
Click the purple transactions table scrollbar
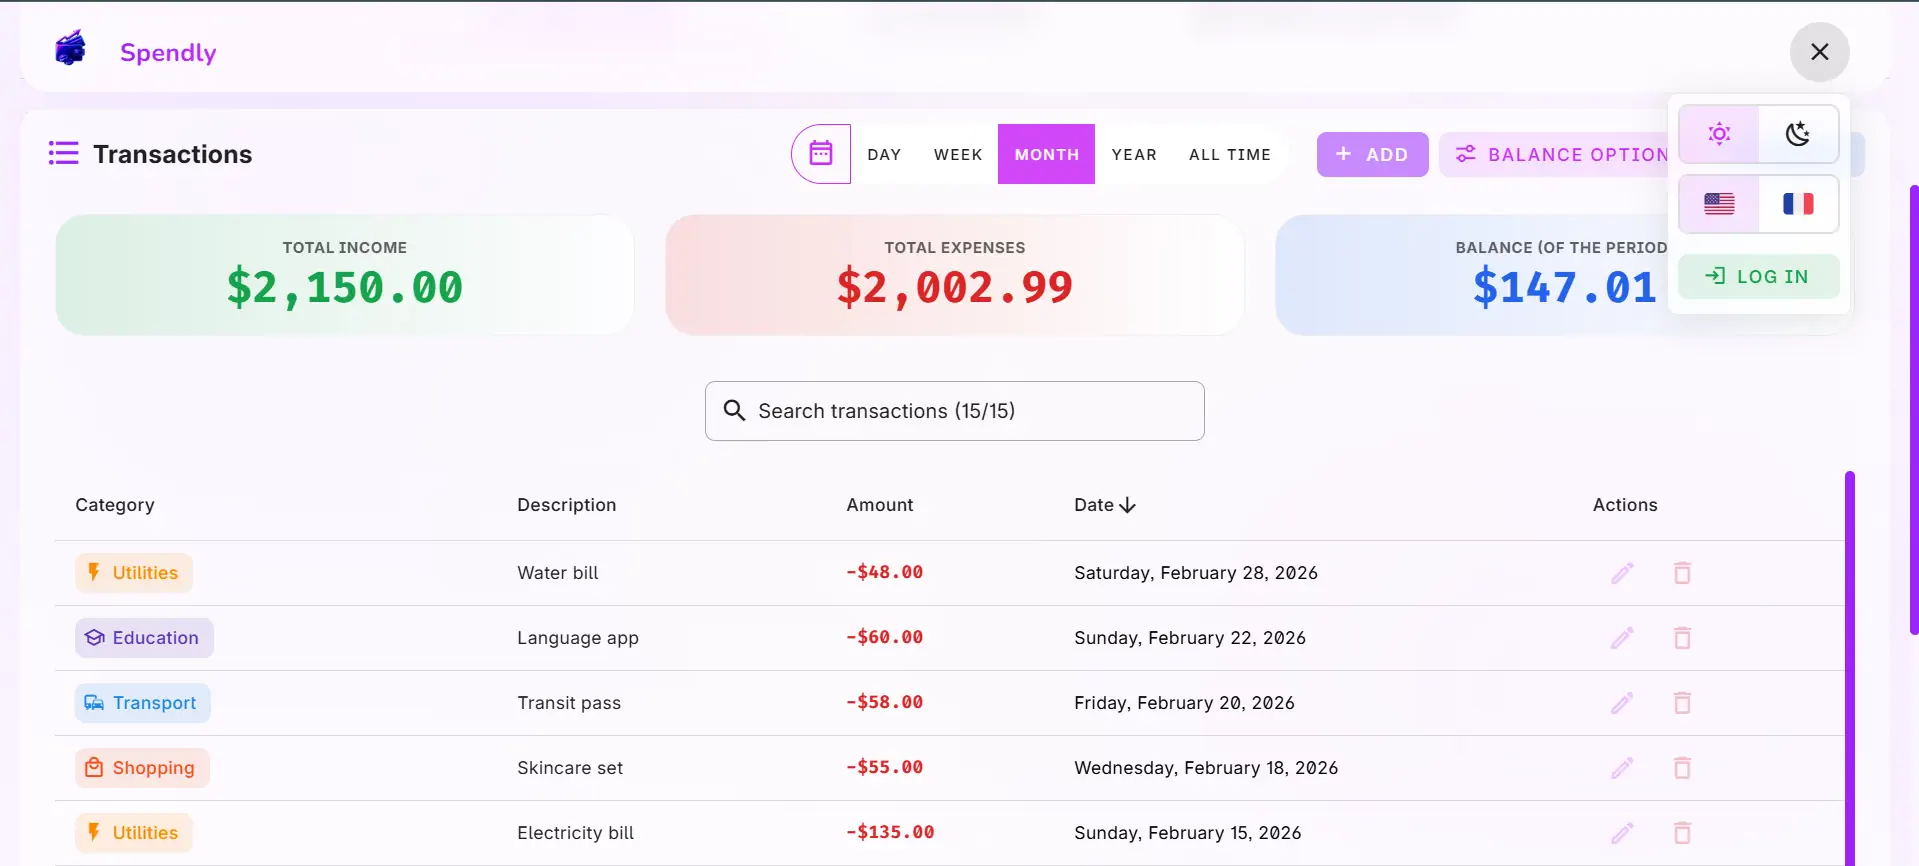(x=1850, y=668)
